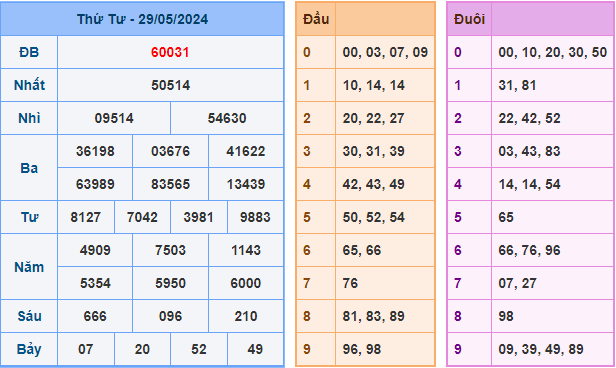This screenshot has height=368, width=616.
Task: Select the Bảy prize cell 52
Action: tap(198, 349)
